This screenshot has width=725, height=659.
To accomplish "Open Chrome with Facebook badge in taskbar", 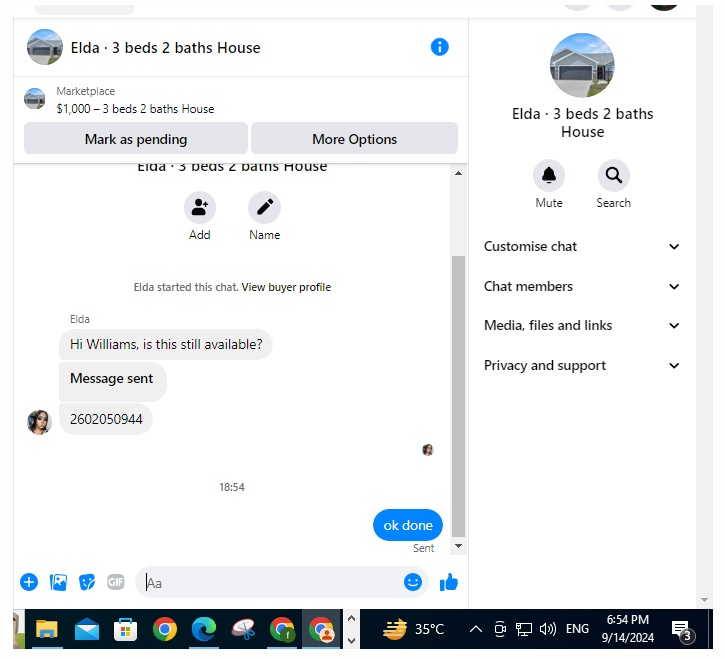I will pos(283,629).
